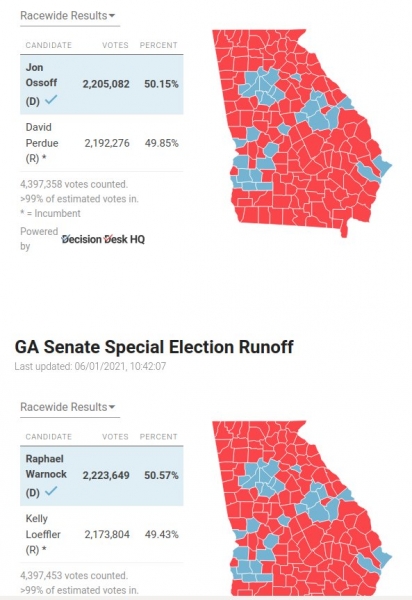Click the checkmark next to Raphael Warnock (D)
412x600 pixels.
tap(51, 491)
